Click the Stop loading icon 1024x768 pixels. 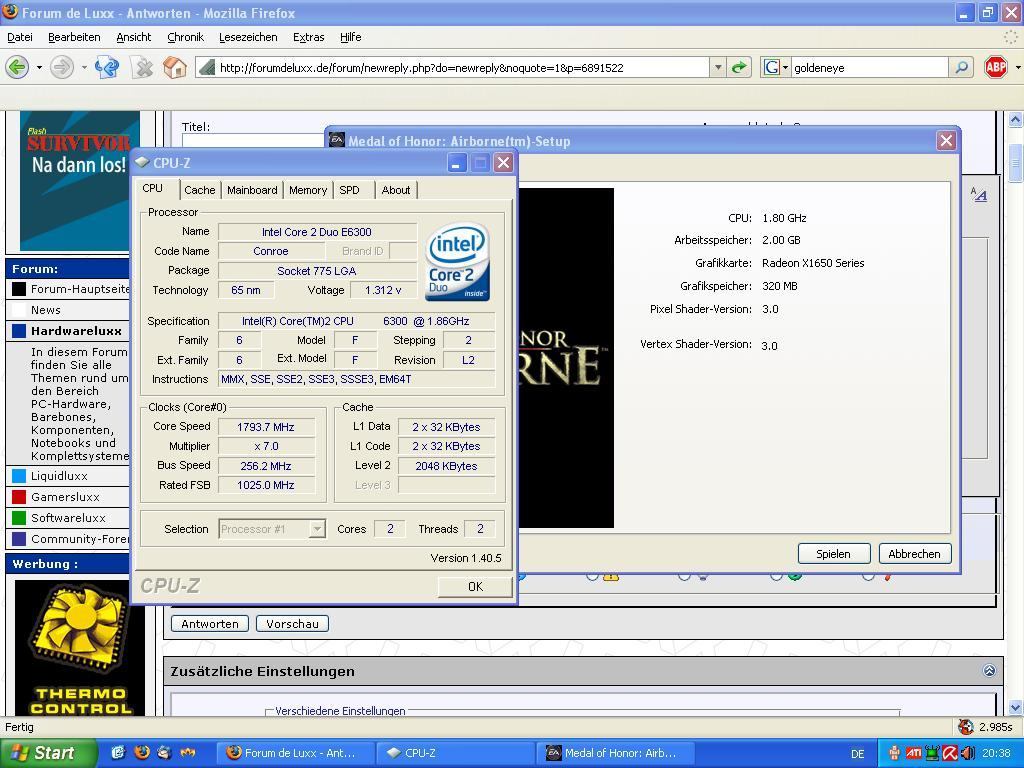coord(142,67)
